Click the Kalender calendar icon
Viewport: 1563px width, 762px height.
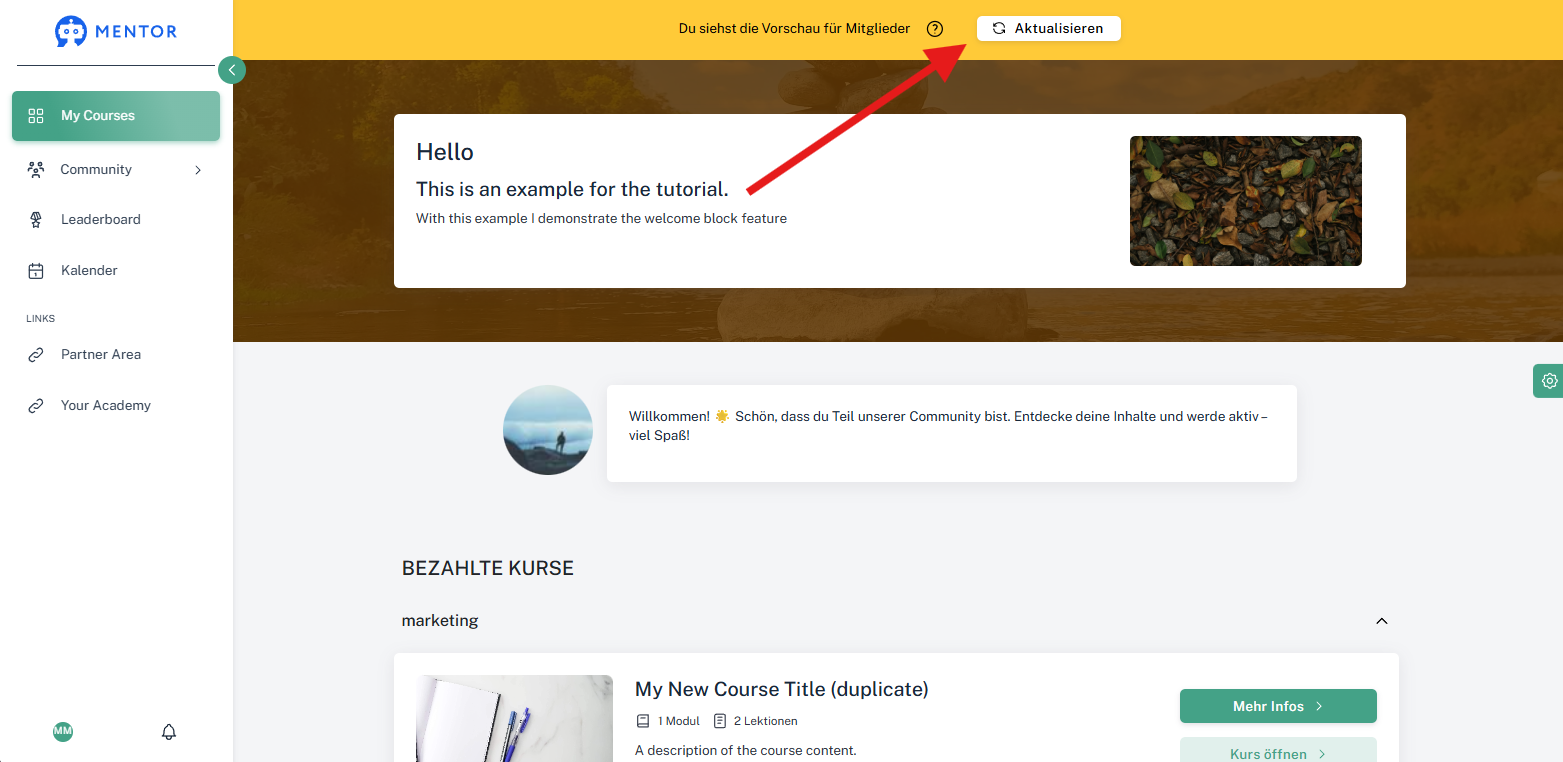(x=36, y=271)
